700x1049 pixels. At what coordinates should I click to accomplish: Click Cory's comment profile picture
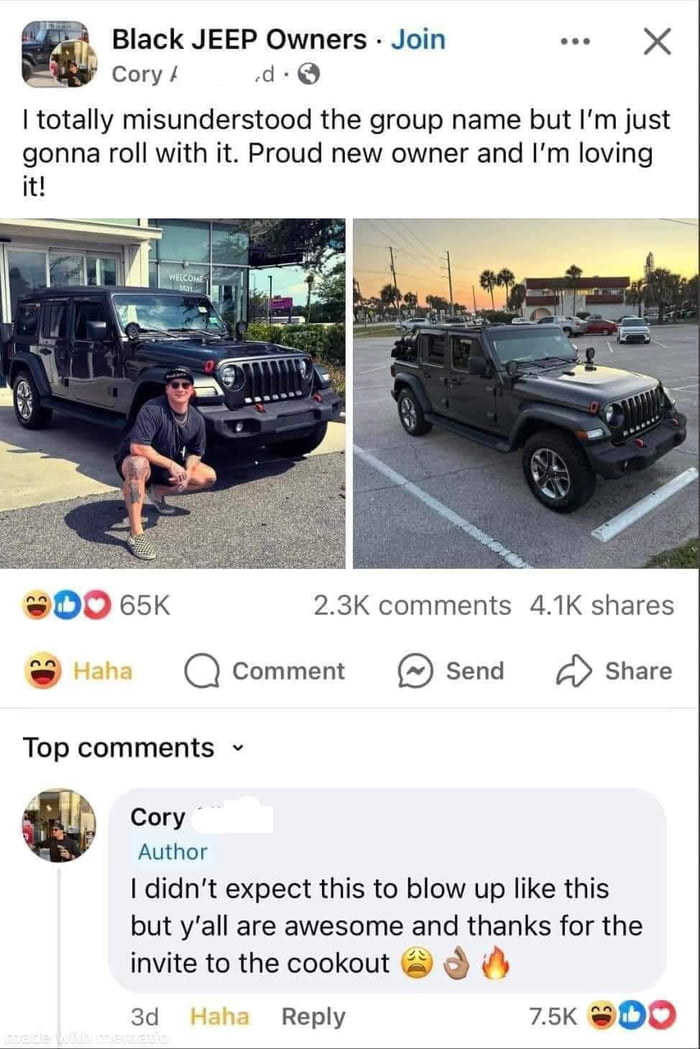(x=59, y=826)
